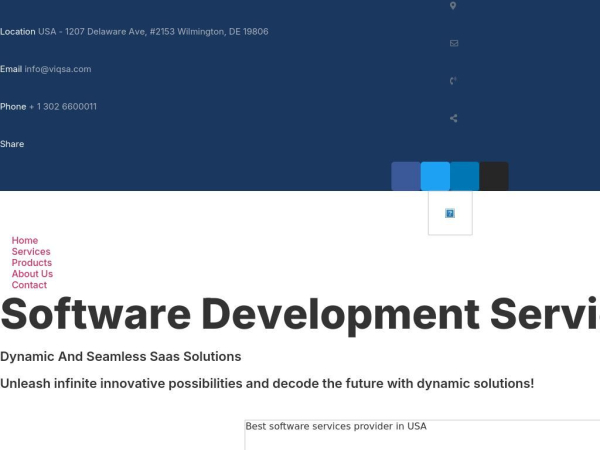The width and height of the screenshot is (600, 450).
Task: Click the Unleash infinite innovative possibilities text
Action: pyautogui.click(x=267, y=383)
